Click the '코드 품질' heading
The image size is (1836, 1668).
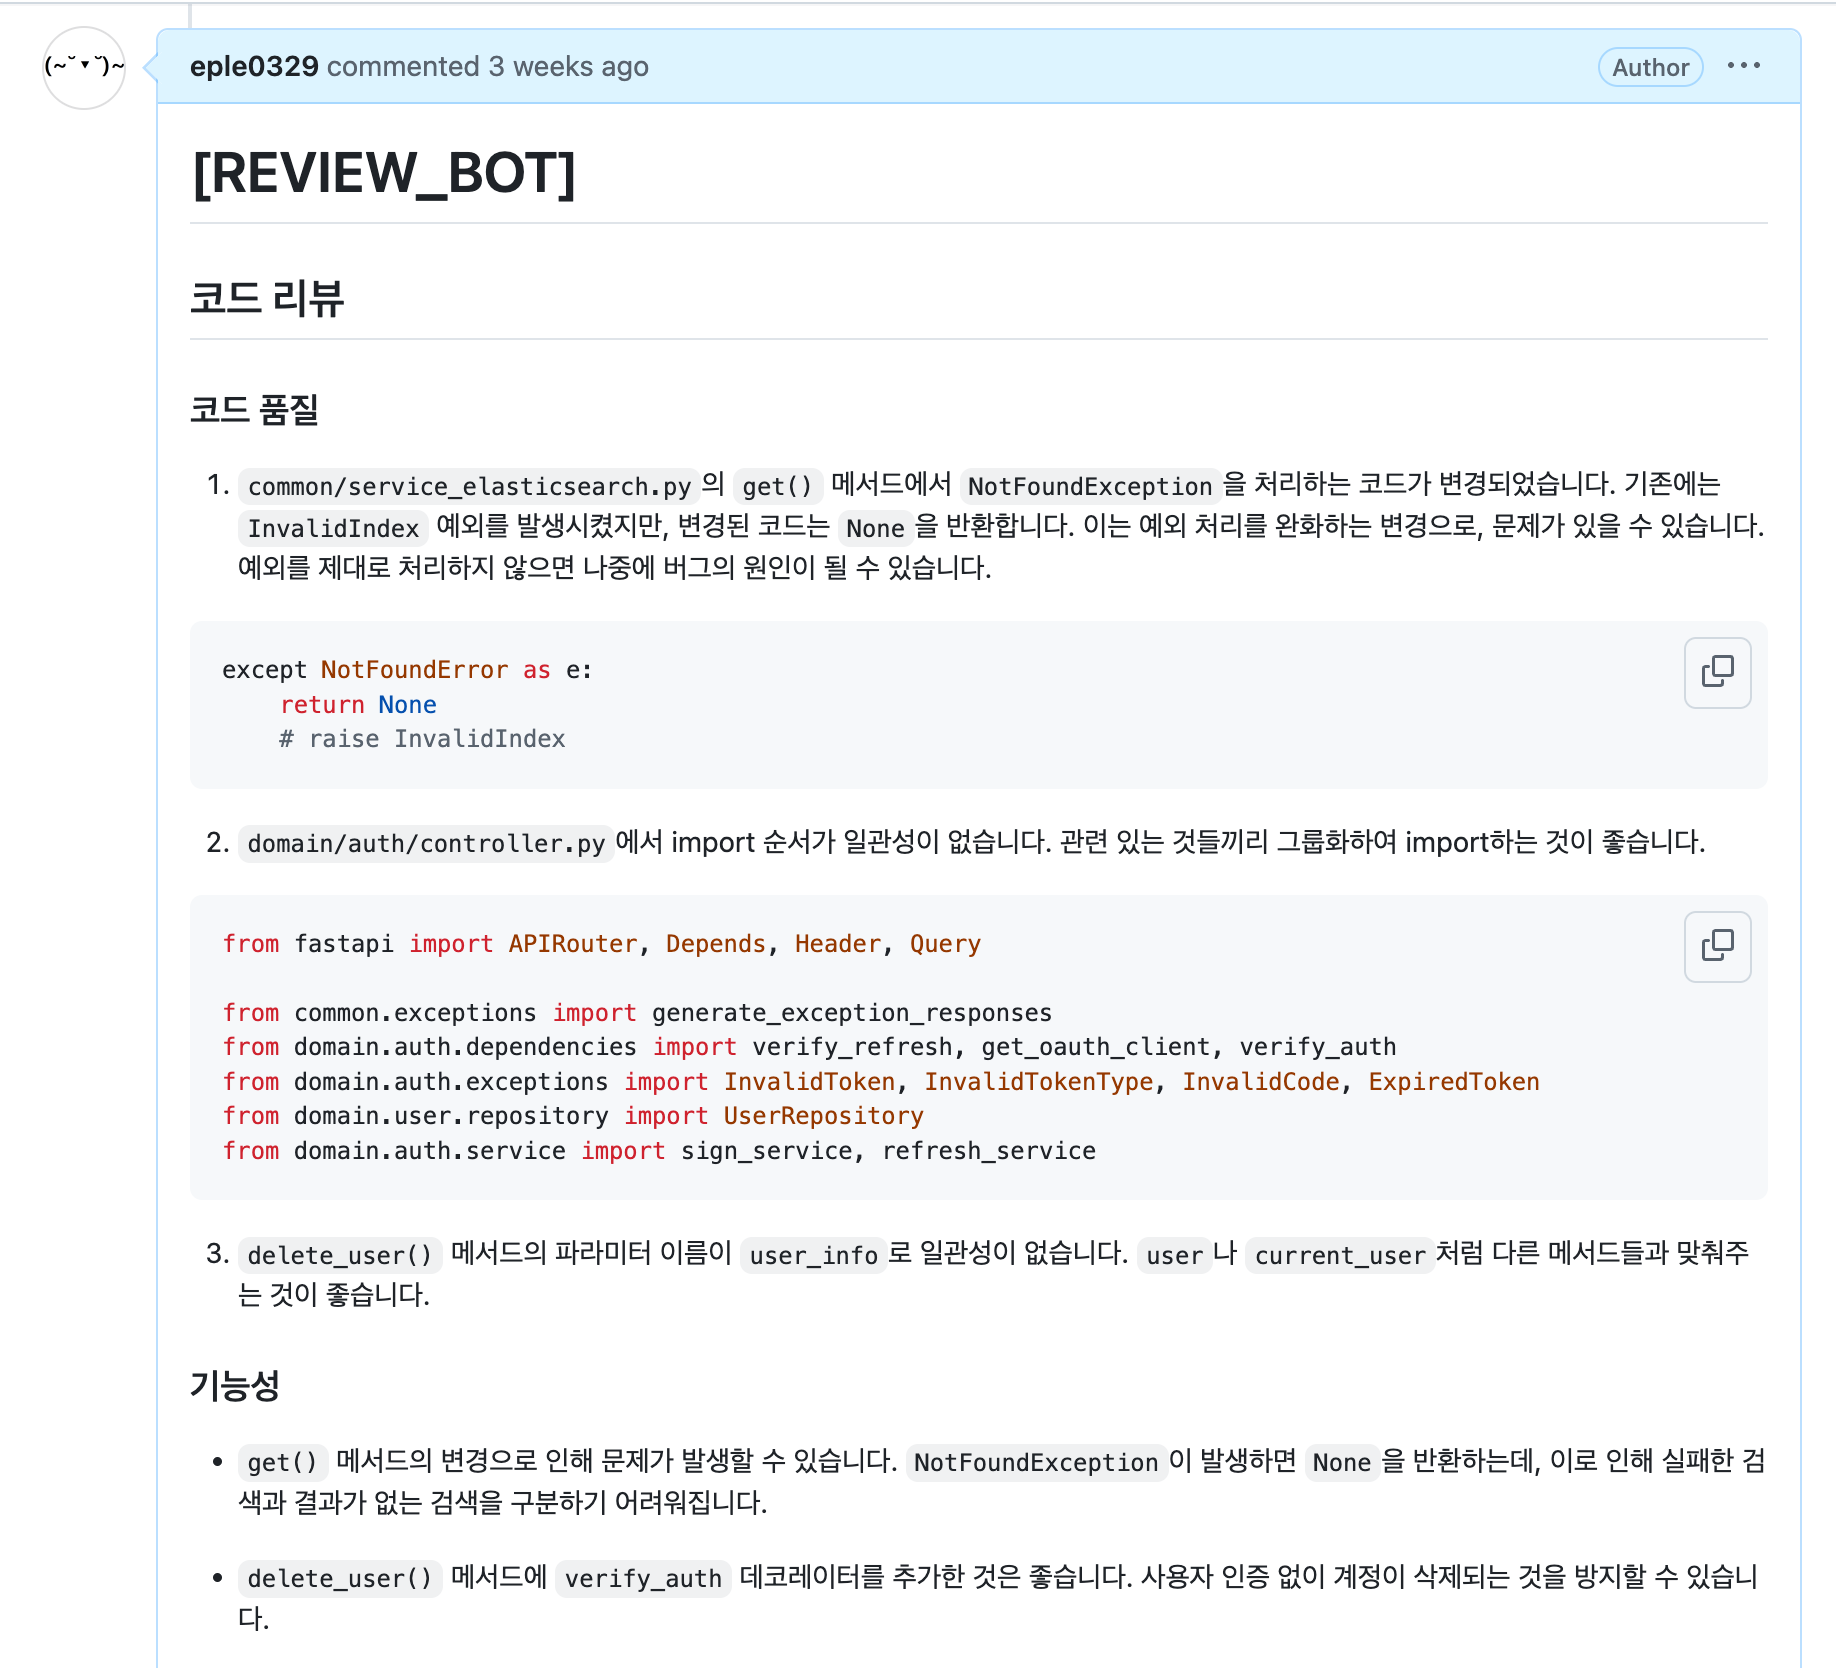[254, 409]
